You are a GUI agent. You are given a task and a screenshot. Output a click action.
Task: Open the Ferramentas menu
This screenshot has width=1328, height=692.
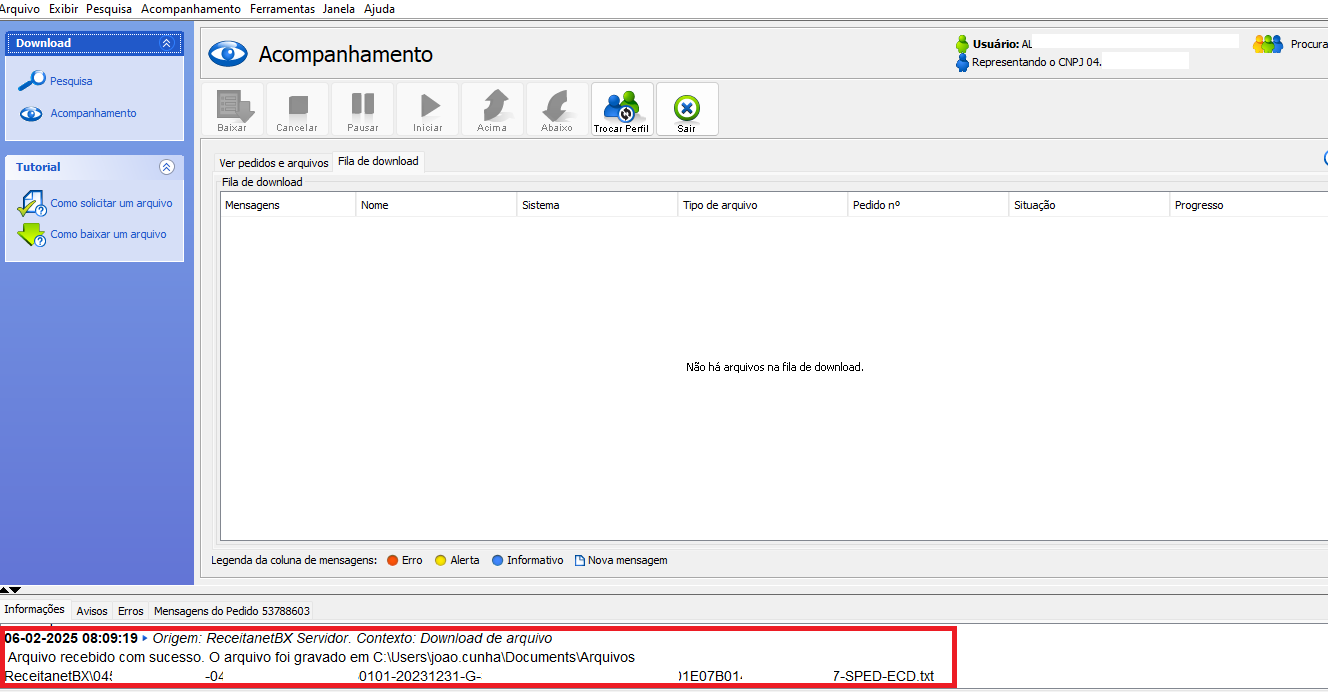coord(282,9)
